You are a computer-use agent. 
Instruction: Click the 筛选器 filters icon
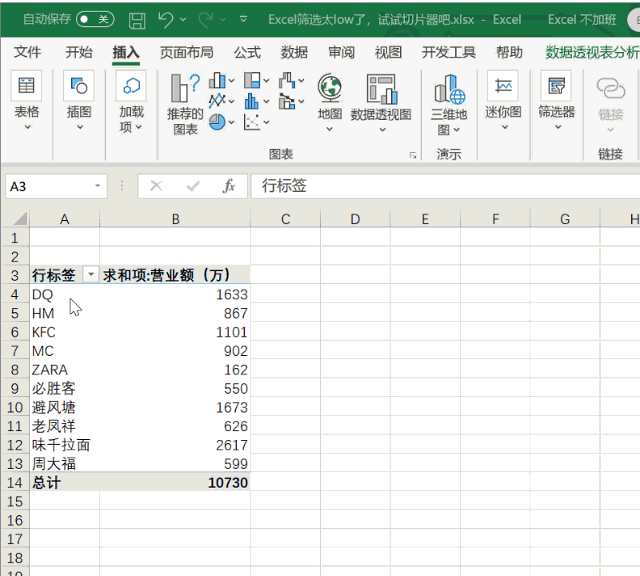point(556,86)
